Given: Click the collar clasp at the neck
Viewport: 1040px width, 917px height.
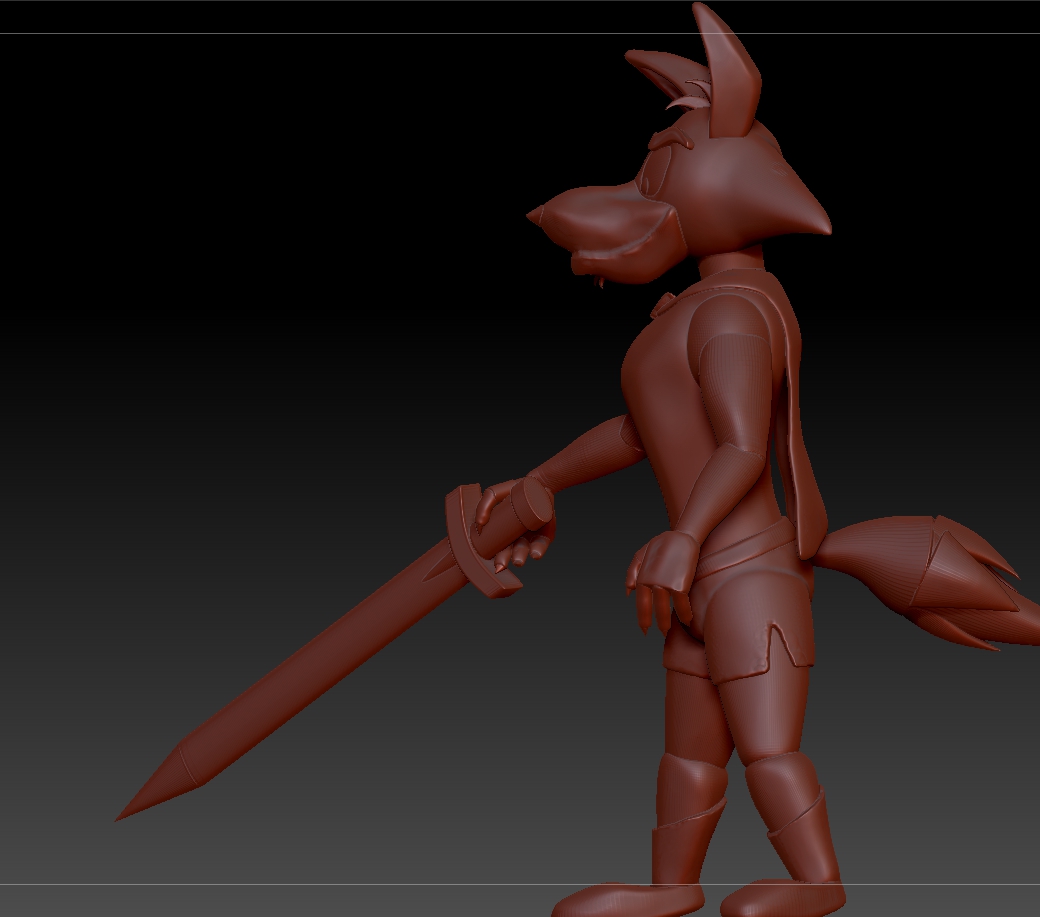Looking at the screenshot, I should pyautogui.click(x=665, y=304).
